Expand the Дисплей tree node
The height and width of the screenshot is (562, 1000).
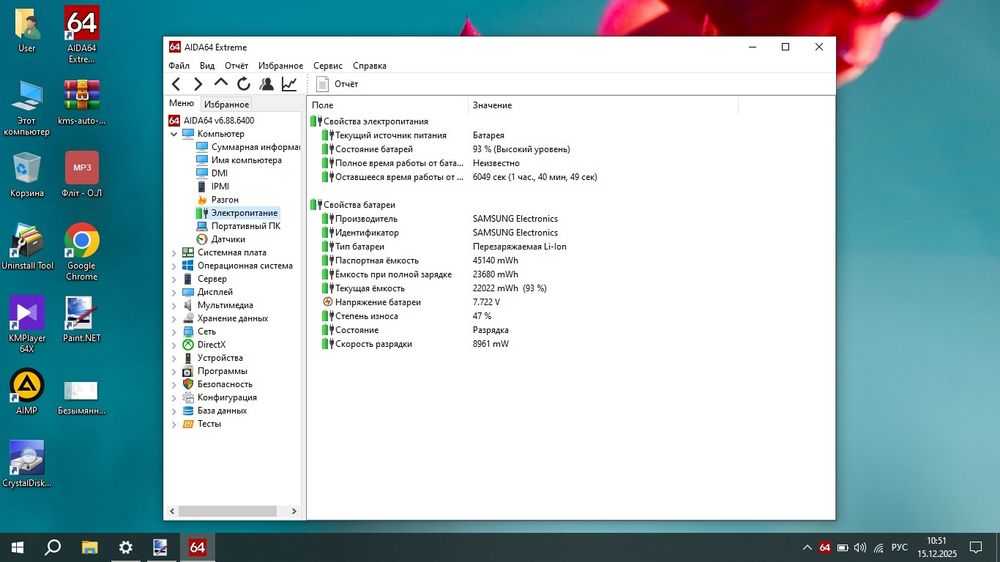click(173, 292)
